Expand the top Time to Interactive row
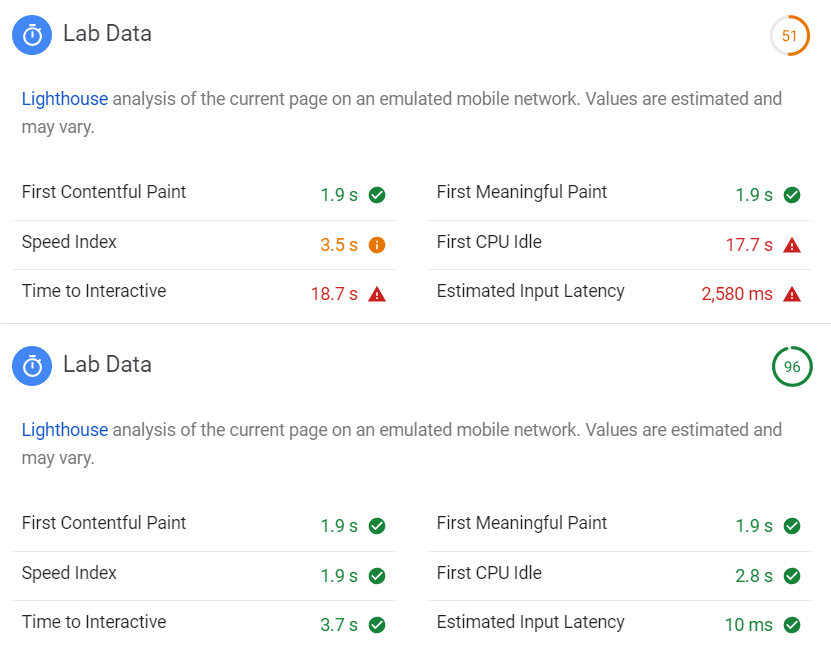Image resolution: width=831 pixels, height=657 pixels. [x=94, y=292]
